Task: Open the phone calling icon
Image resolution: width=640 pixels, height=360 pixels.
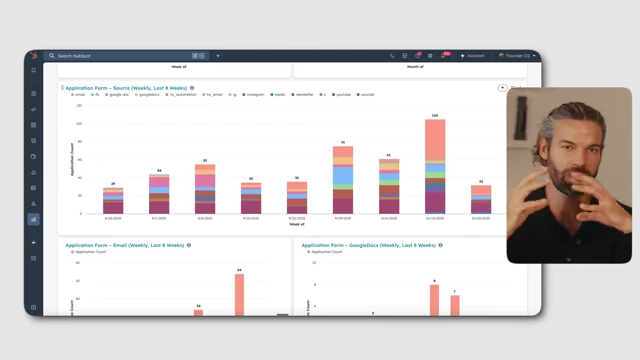Action: pyautogui.click(x=392, y=56)
